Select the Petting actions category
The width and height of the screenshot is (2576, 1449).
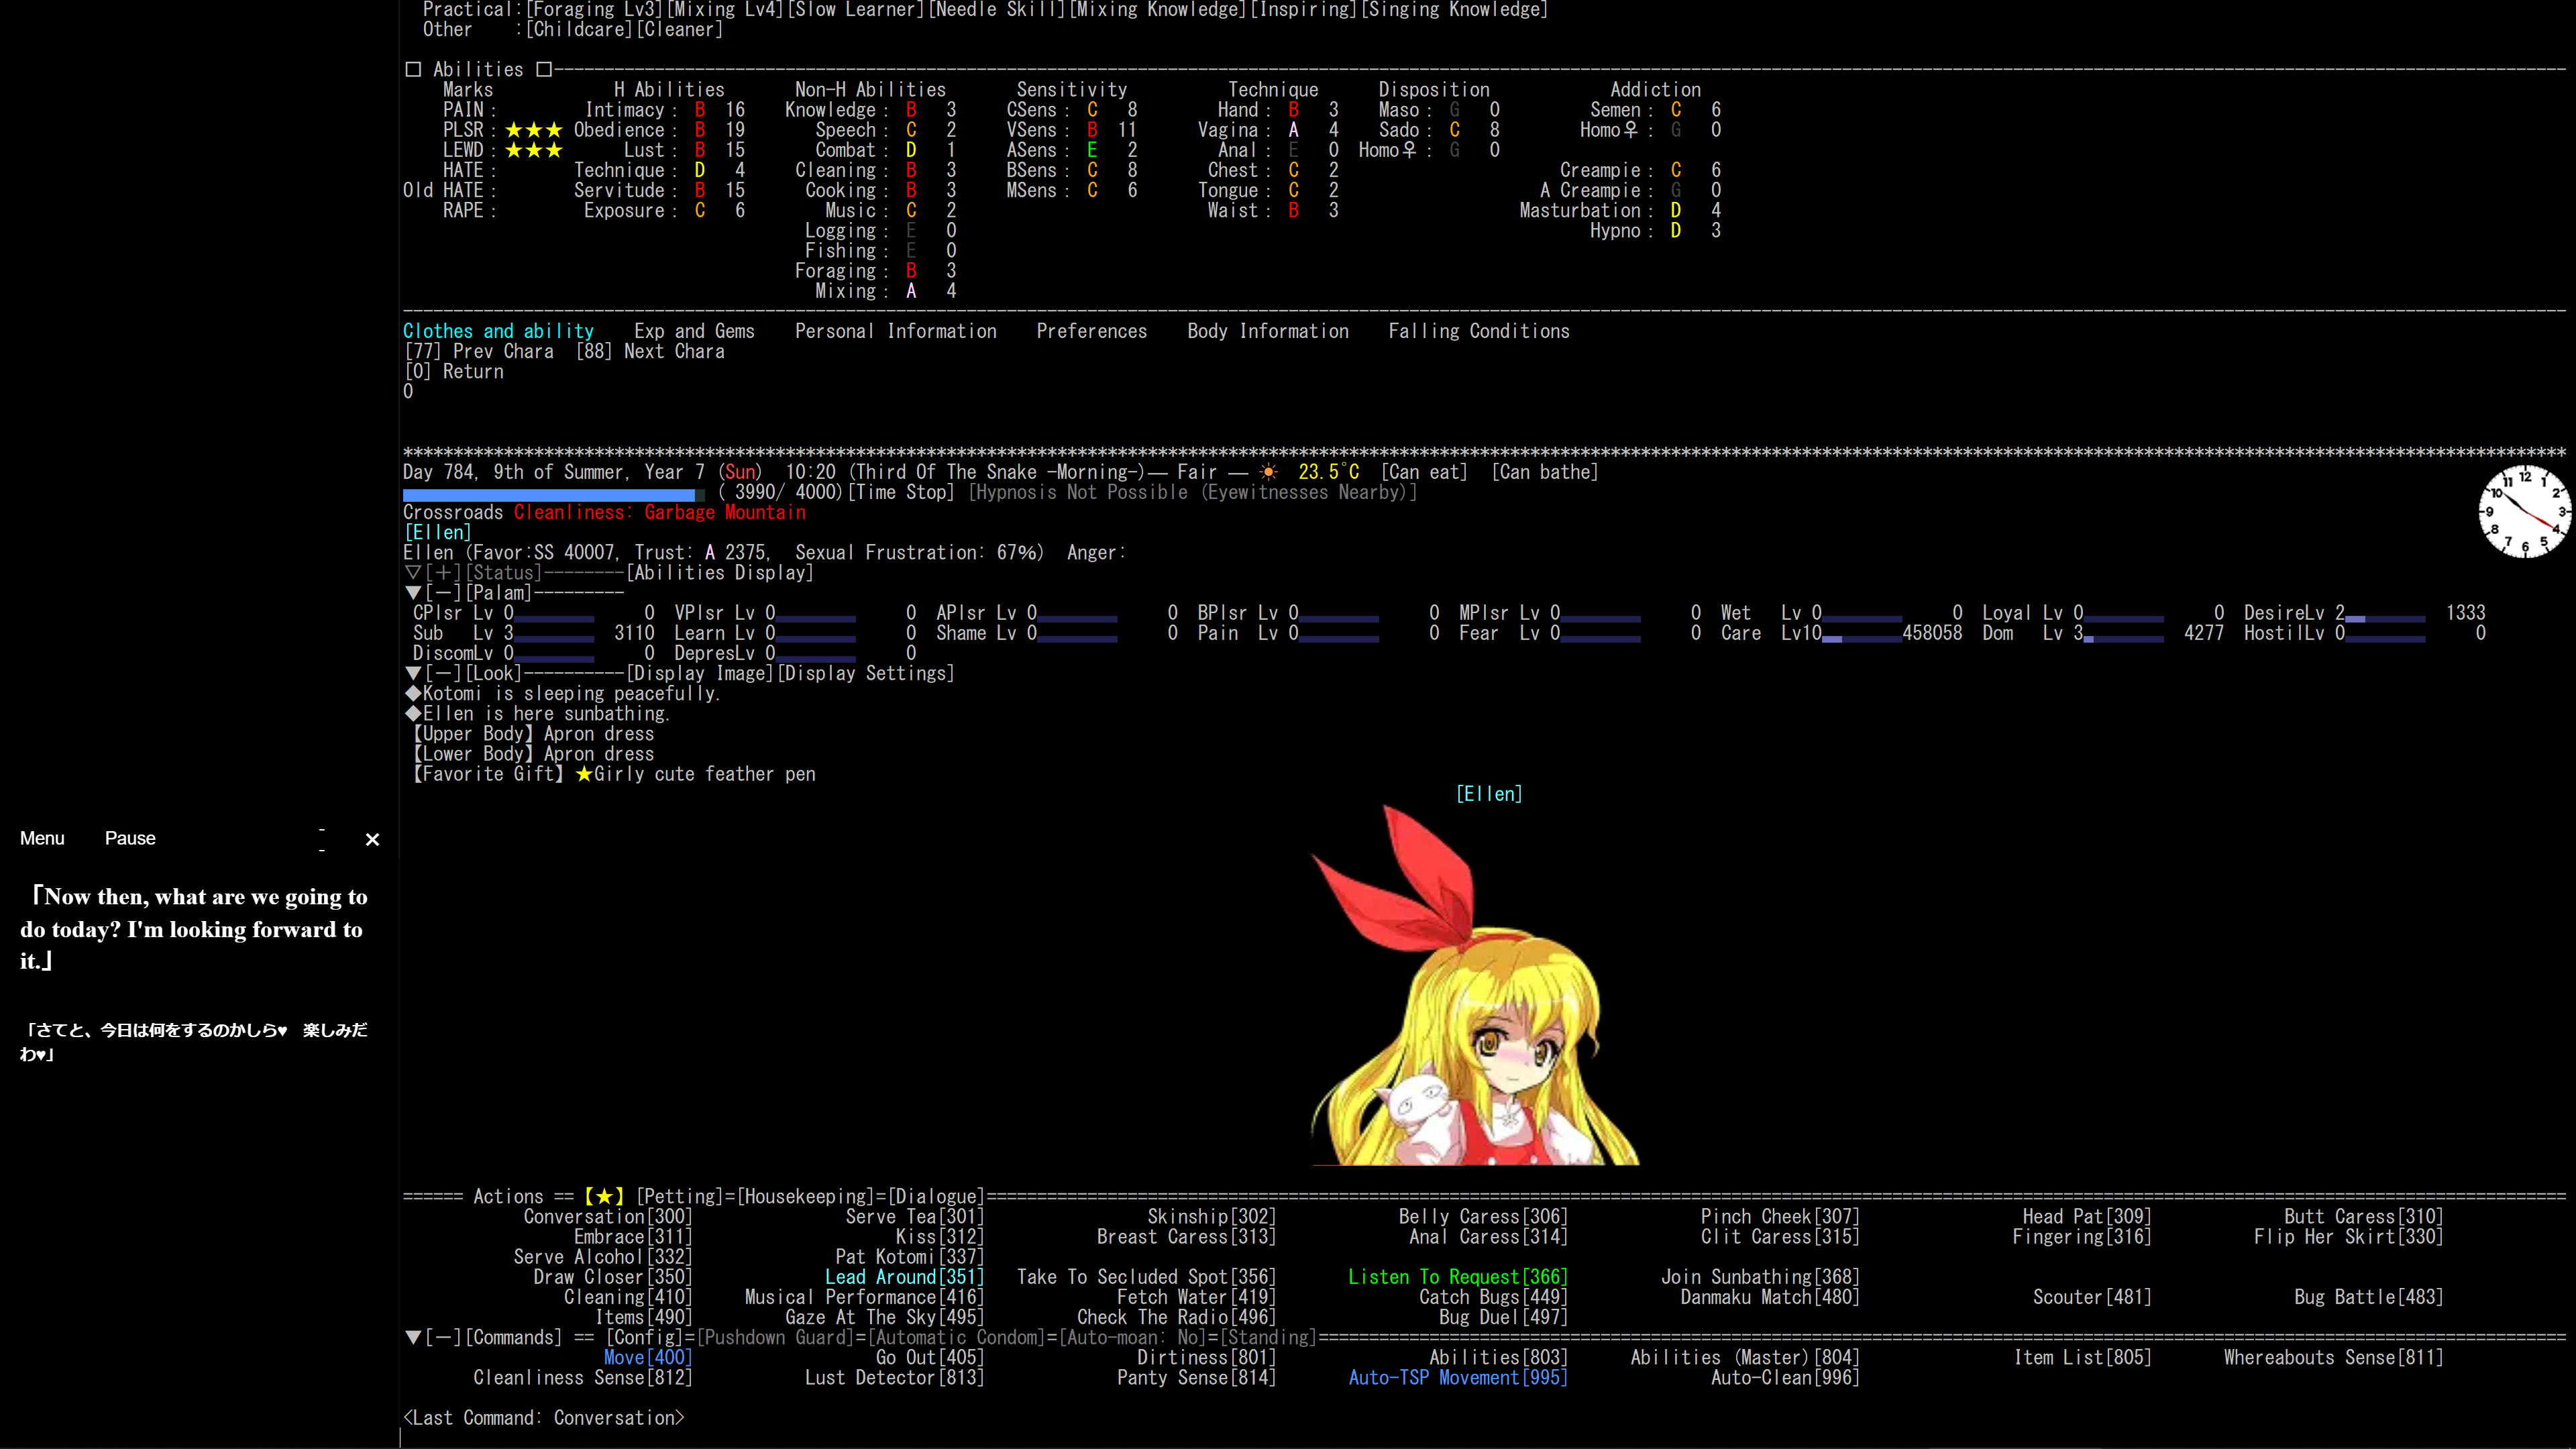[679, 1196]
